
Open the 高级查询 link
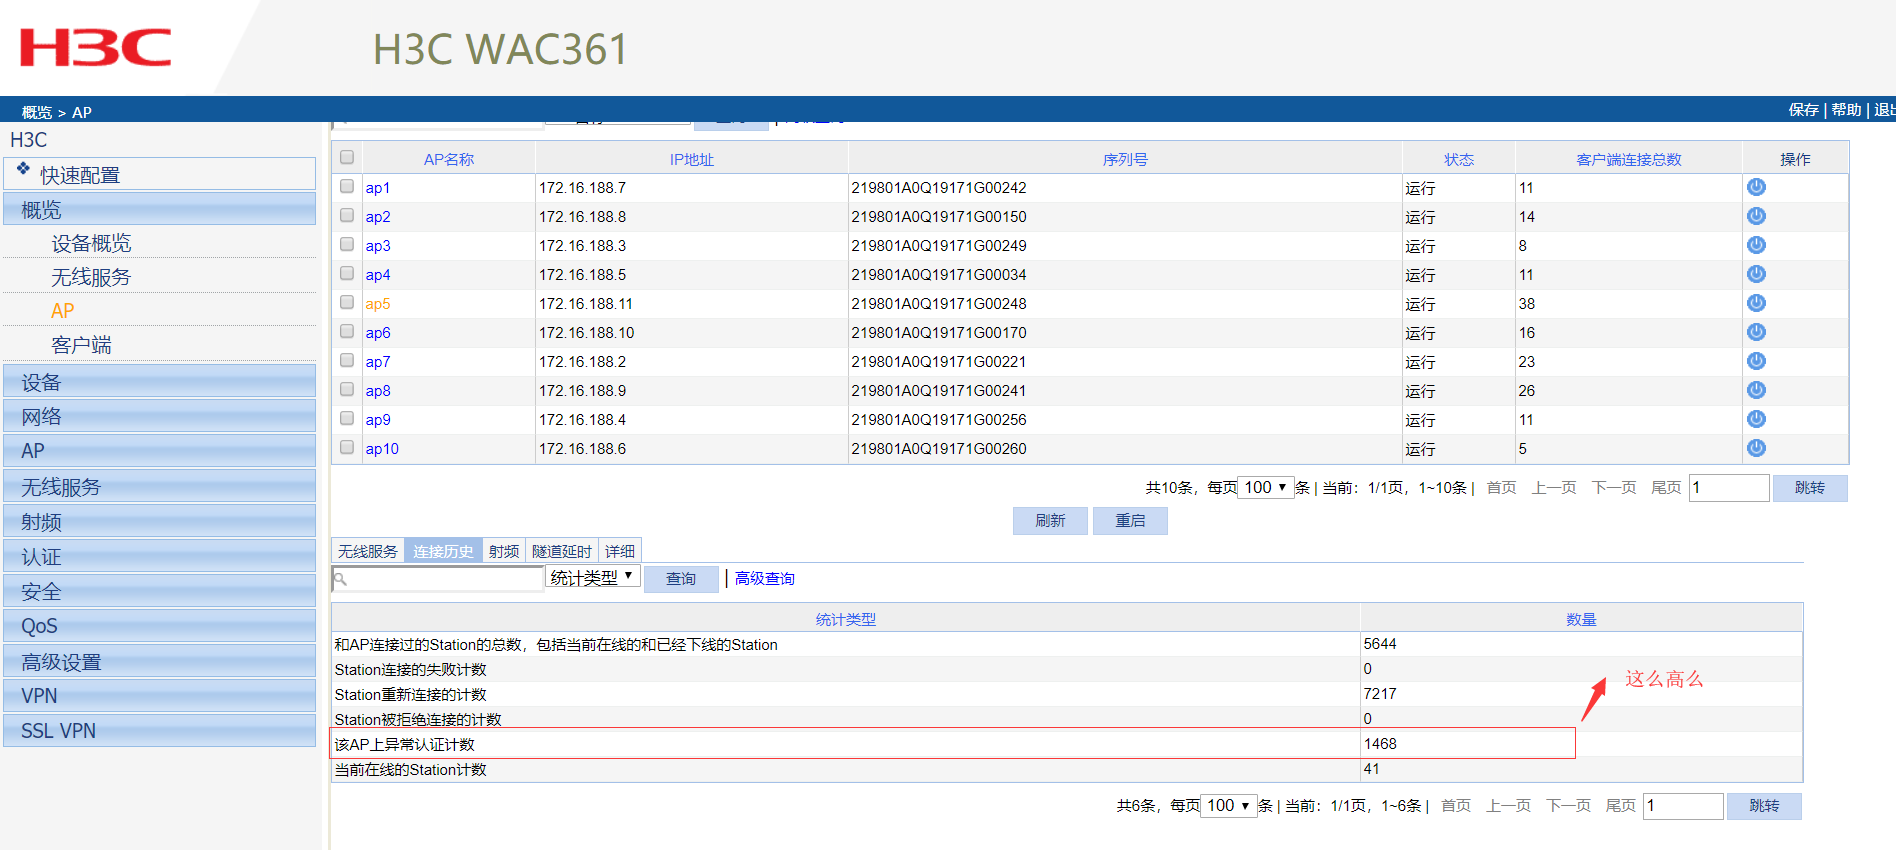click(765, 579)
